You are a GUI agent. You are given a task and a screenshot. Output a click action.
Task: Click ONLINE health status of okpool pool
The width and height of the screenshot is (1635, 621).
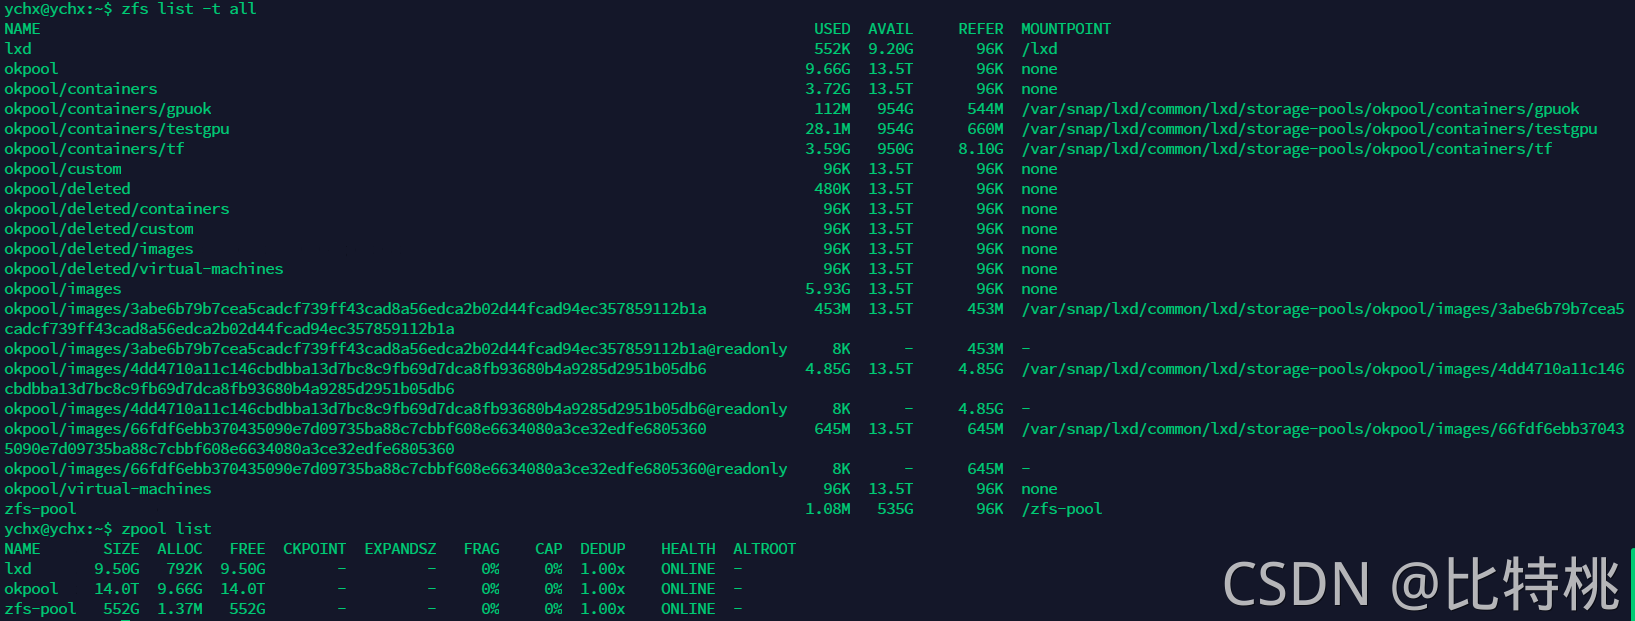point(688,589)
